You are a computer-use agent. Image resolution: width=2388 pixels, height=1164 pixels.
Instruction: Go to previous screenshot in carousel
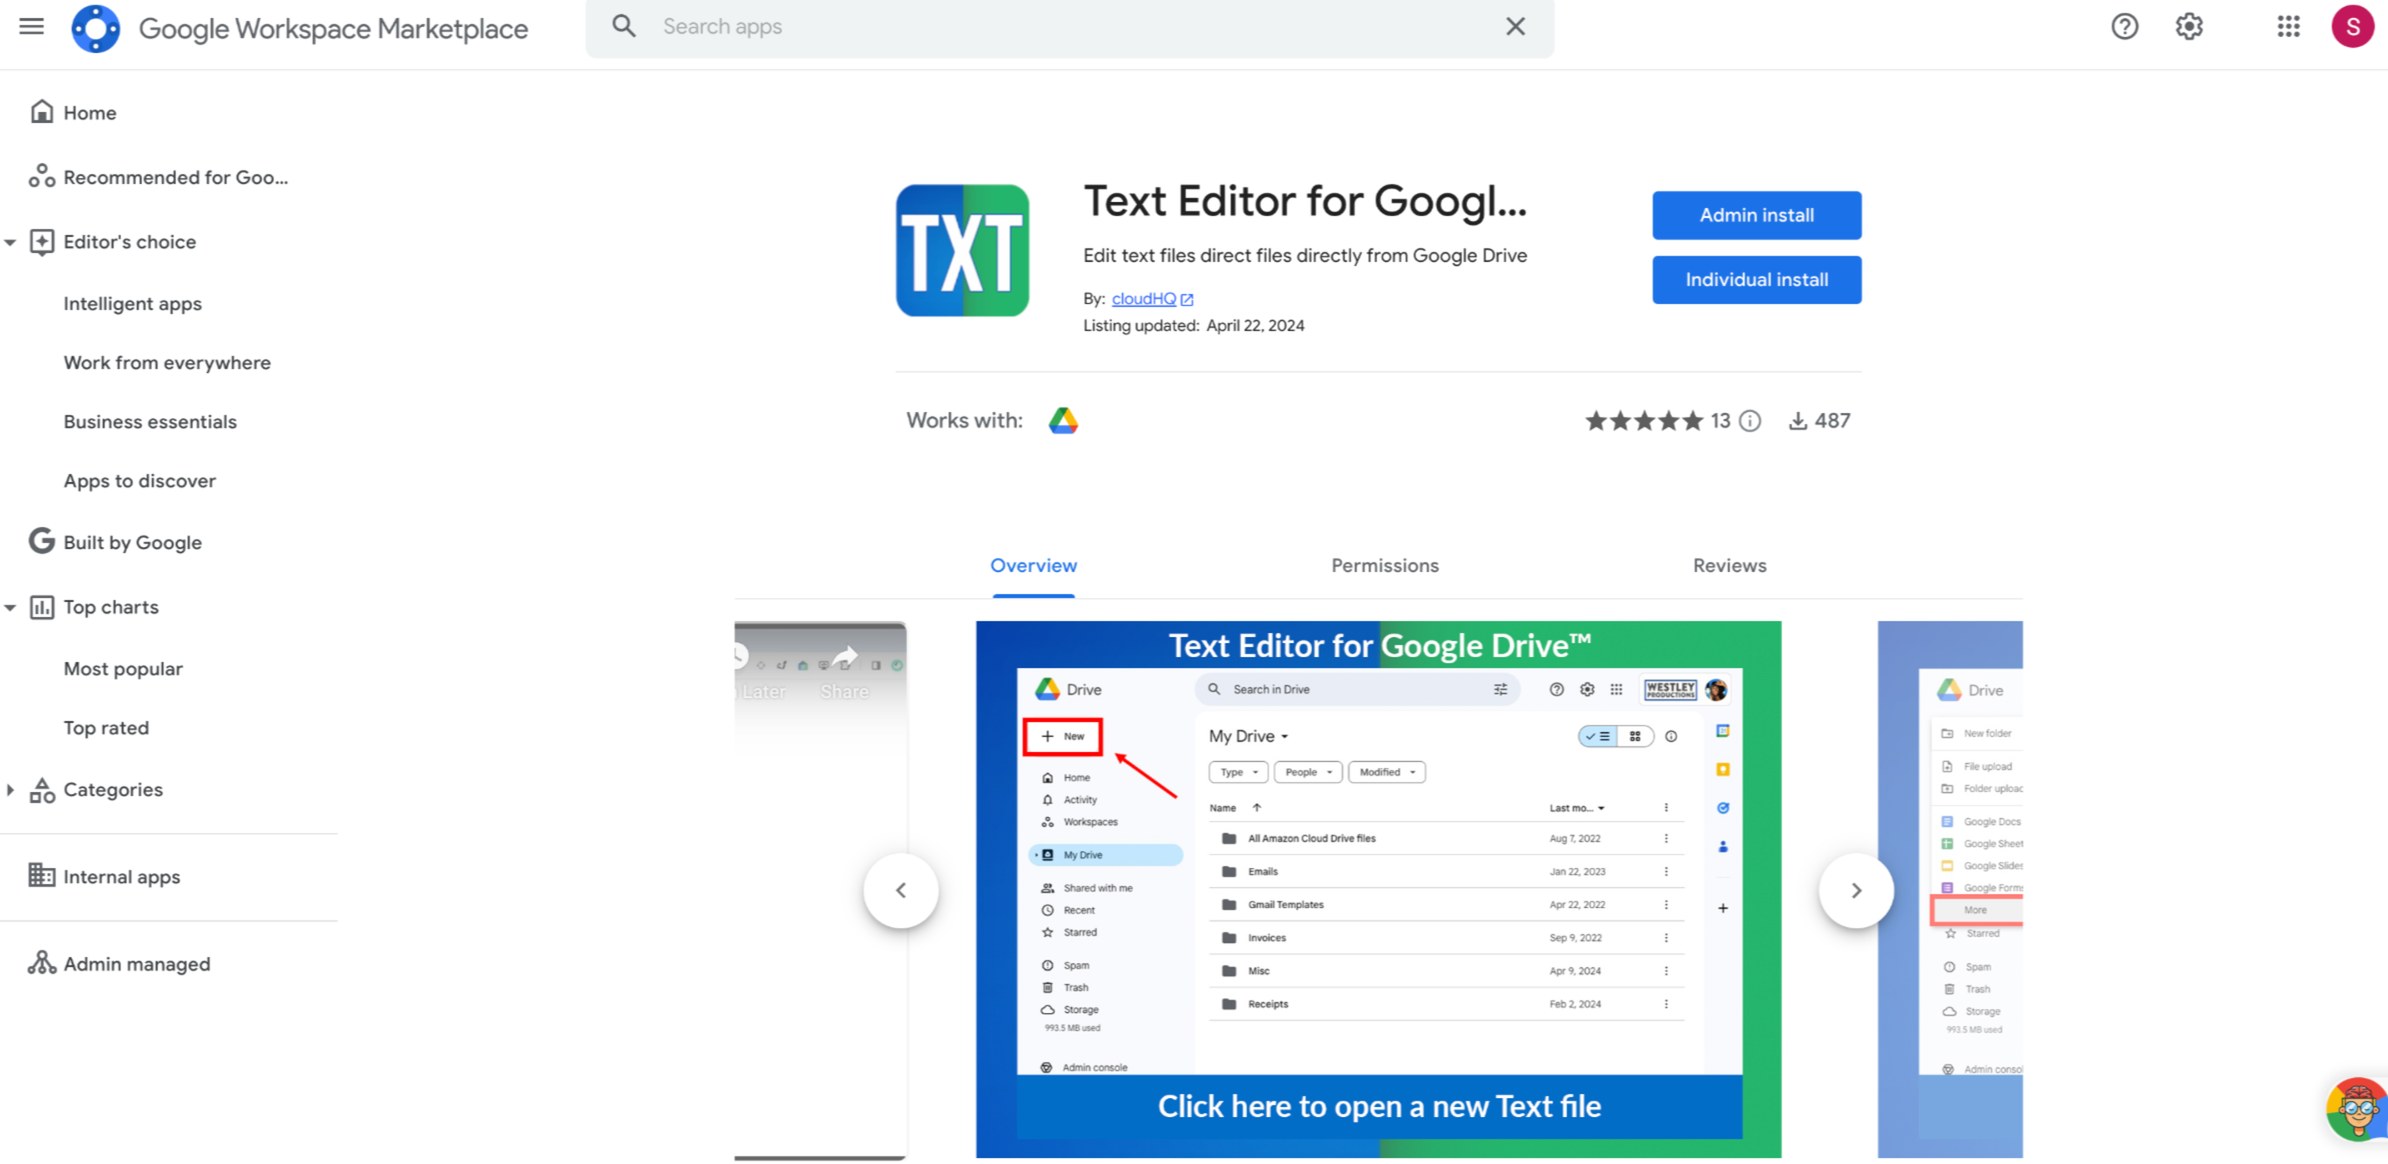(901, 890)
